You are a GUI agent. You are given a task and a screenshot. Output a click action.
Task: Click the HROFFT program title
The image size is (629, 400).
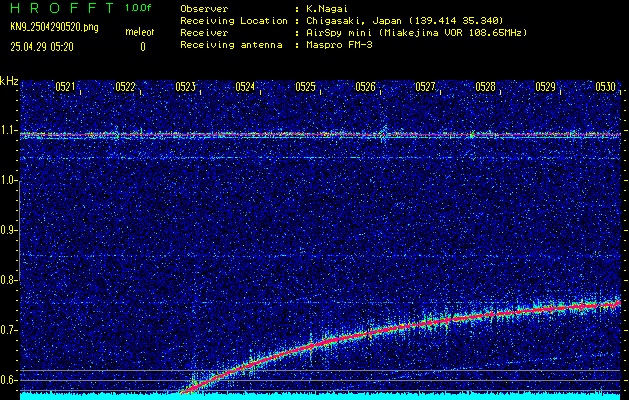63,8
